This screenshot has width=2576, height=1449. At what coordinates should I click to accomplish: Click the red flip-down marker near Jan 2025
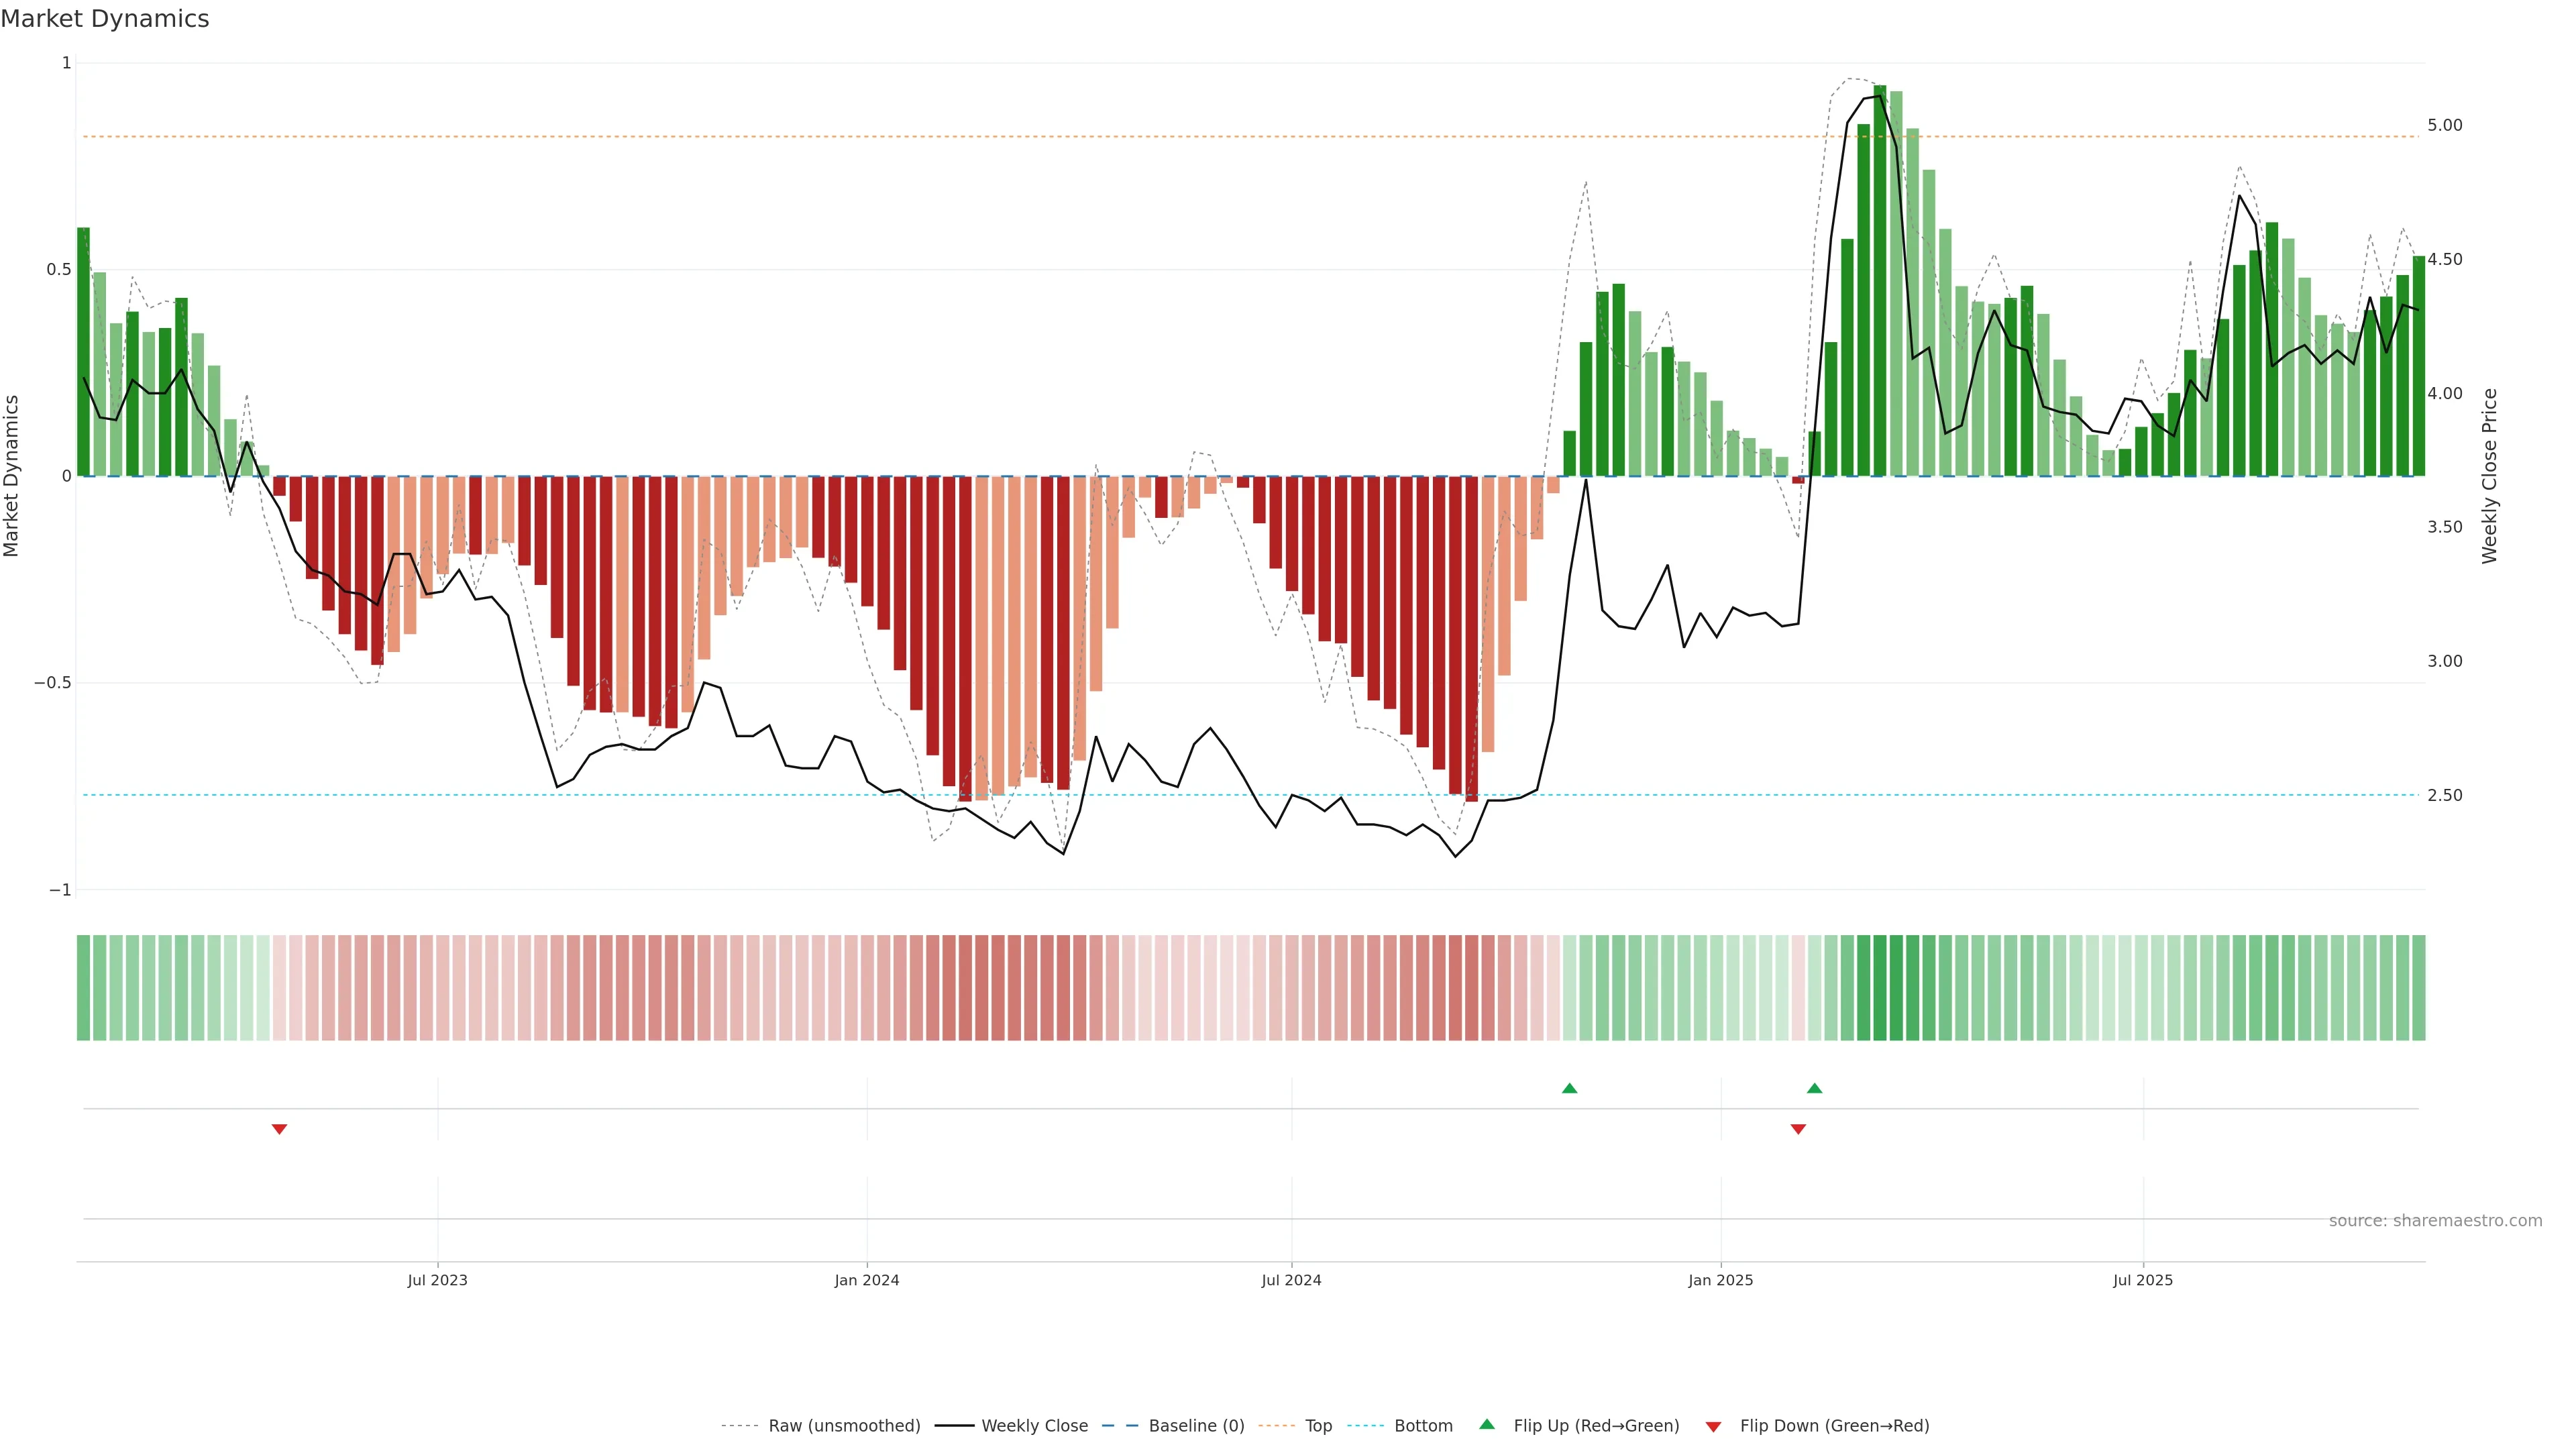point(1798,1129)
